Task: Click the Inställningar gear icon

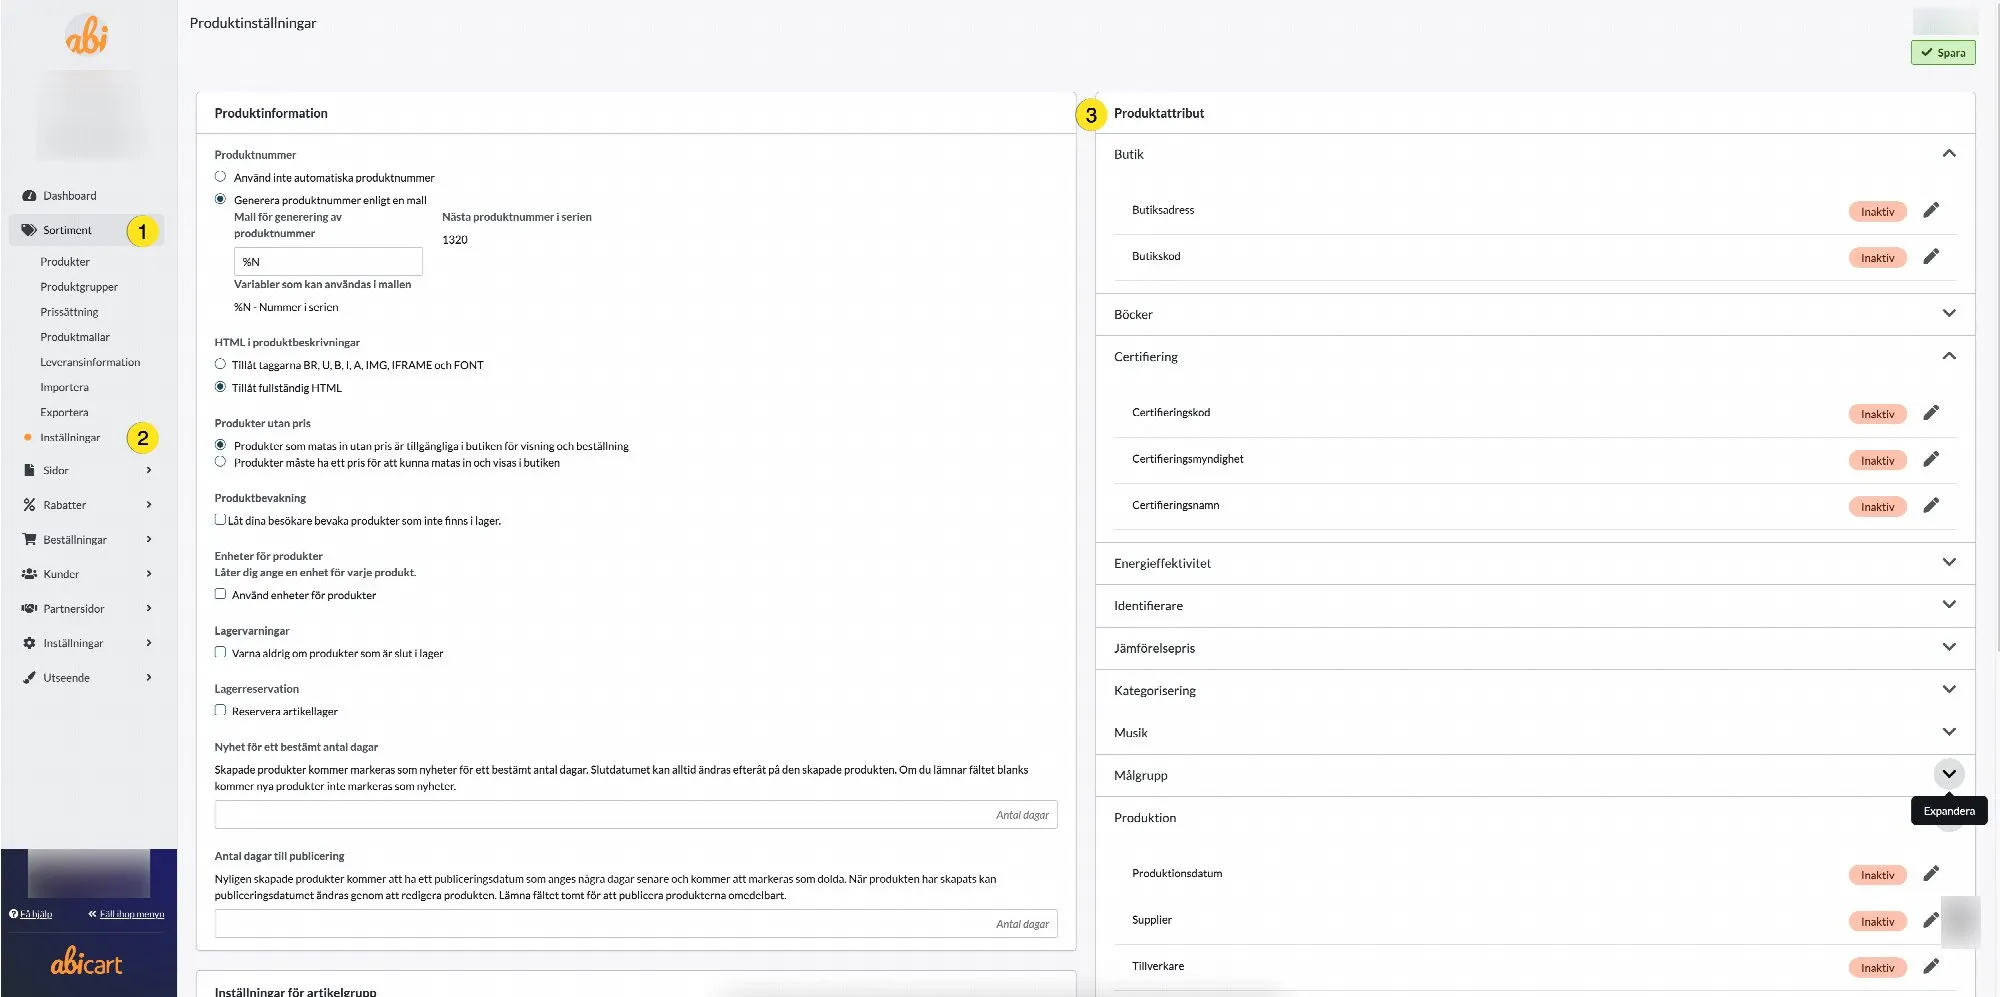Action: 29,643
